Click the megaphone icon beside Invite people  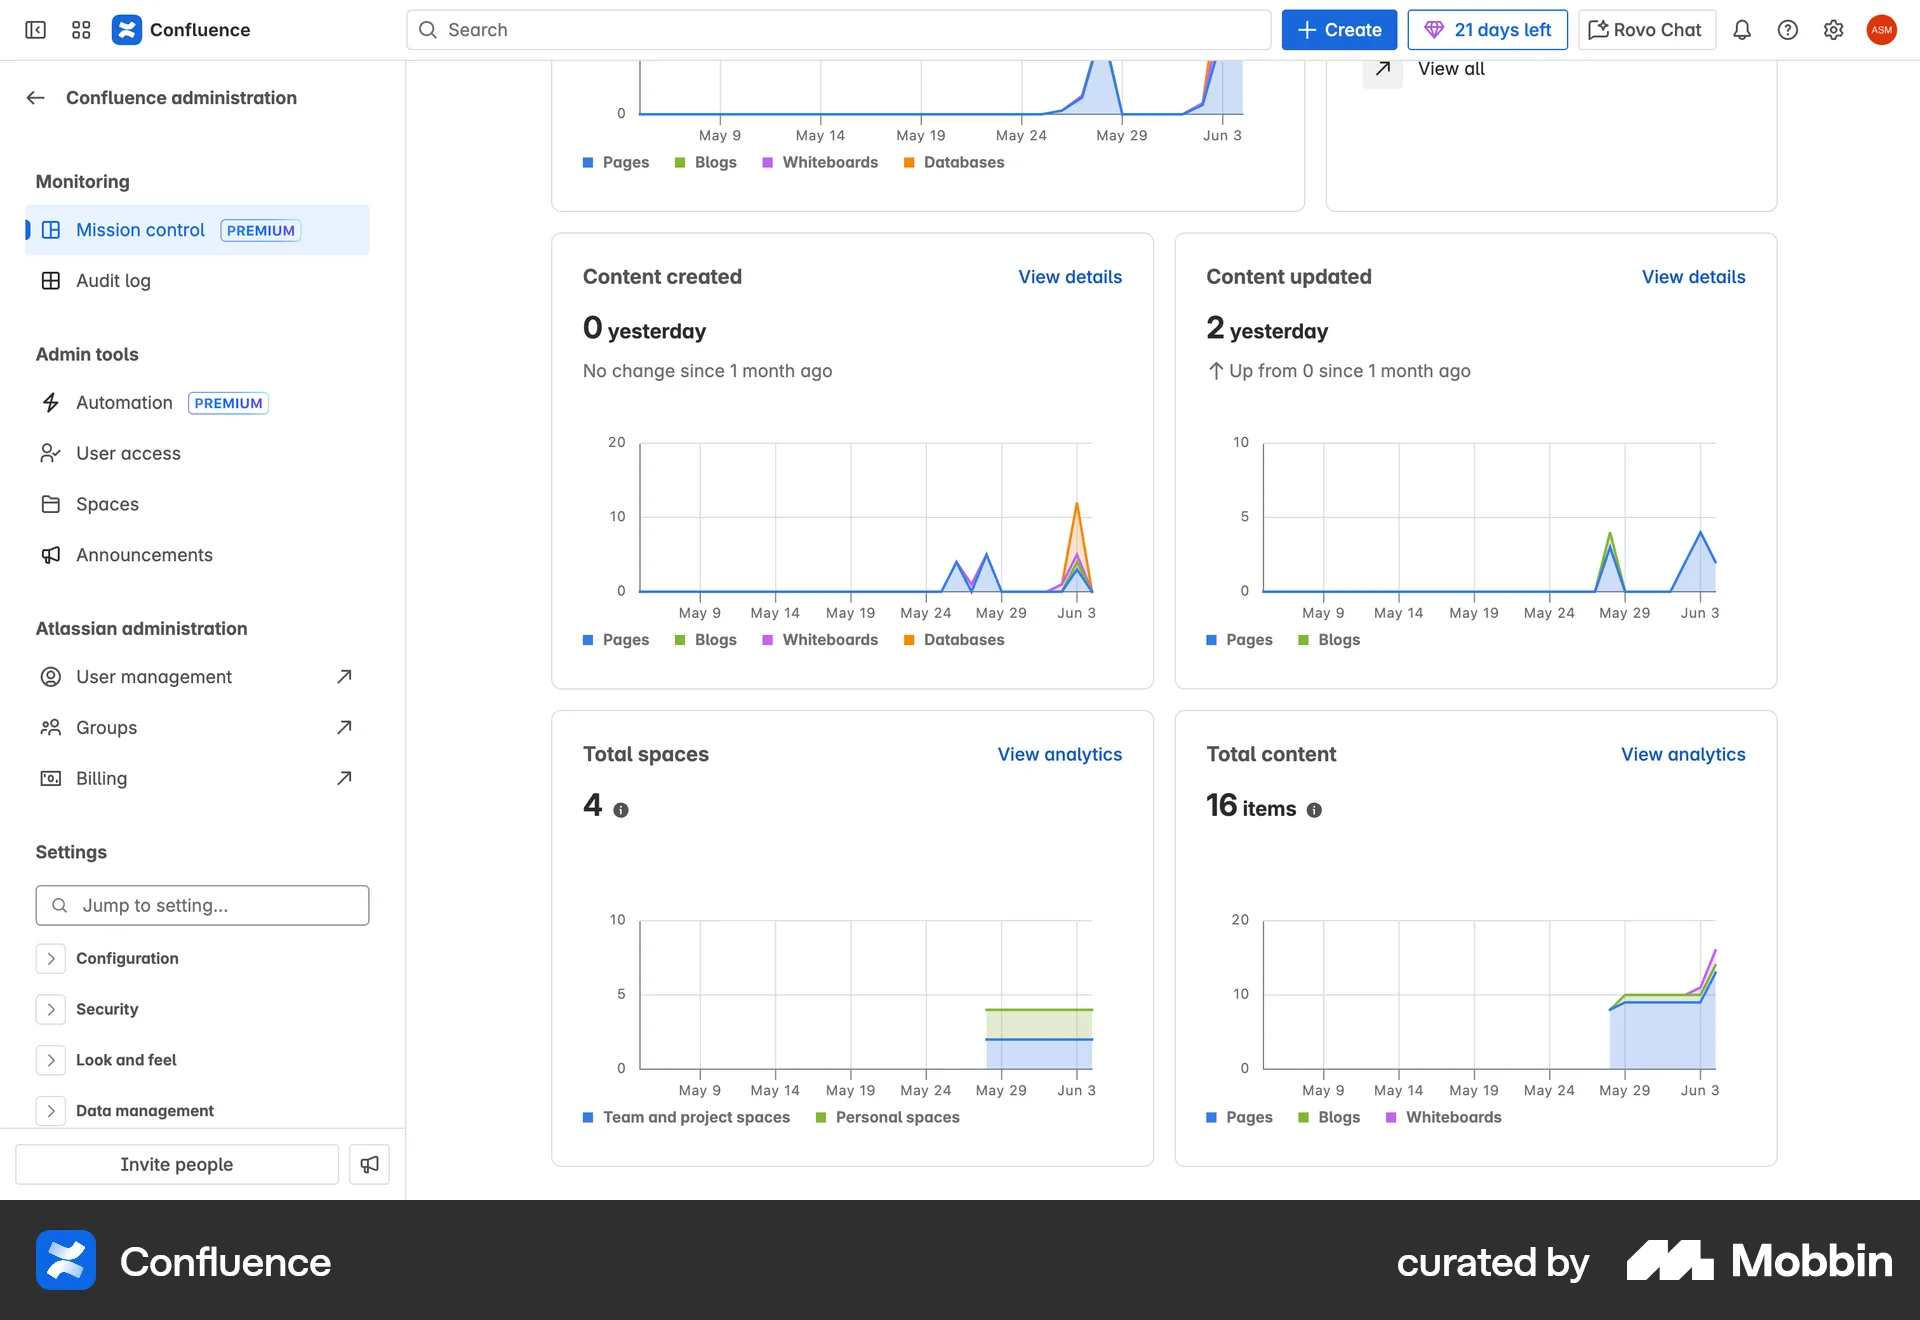pos(369,1164)
